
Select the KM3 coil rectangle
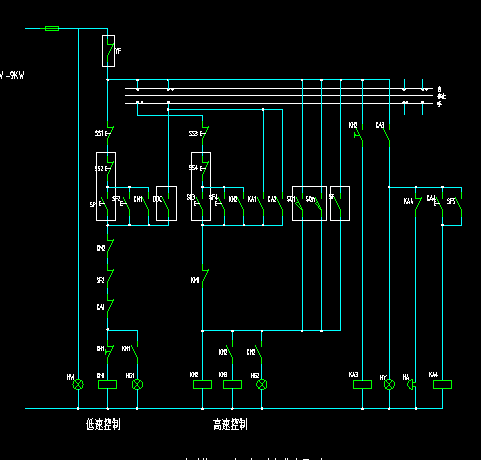232,384
